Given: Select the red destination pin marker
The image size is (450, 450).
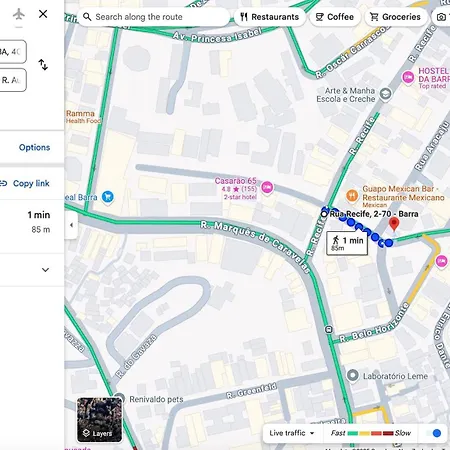Looking at the screenshot, I should click(394, 224).
